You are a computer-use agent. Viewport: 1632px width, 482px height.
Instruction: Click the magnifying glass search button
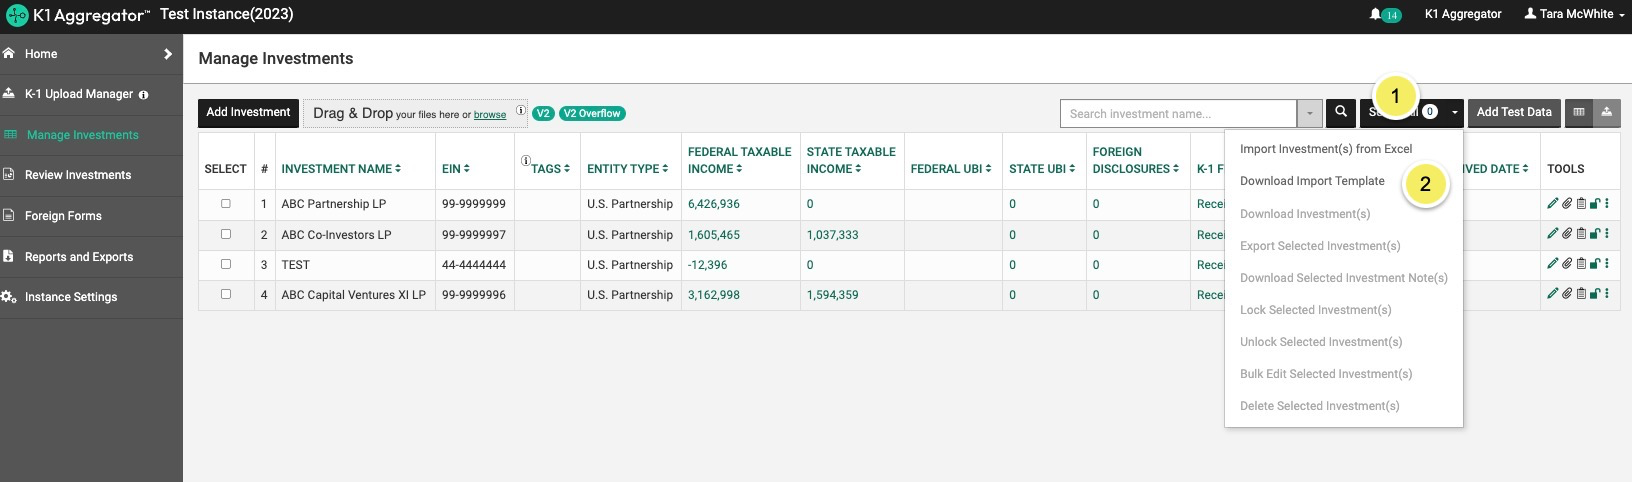[x=1341, y=113]
